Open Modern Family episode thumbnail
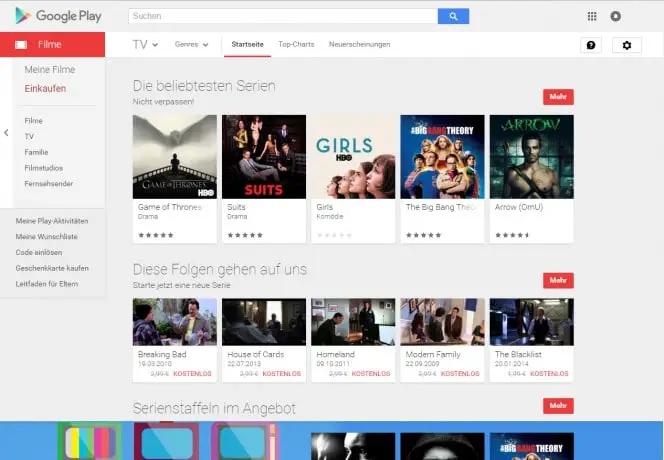 coord(443,322)
